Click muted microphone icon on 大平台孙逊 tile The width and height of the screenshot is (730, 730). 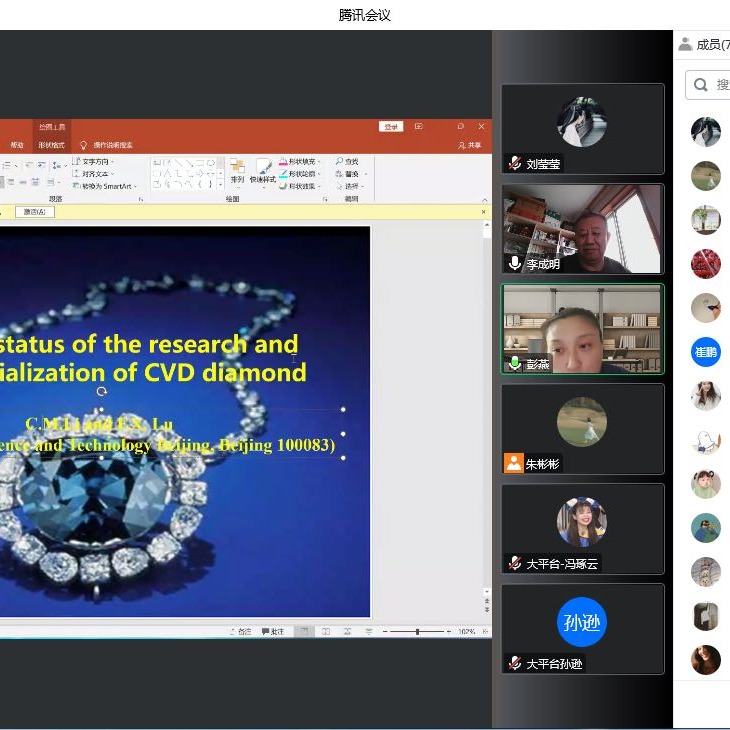click(x=515, y=663)
